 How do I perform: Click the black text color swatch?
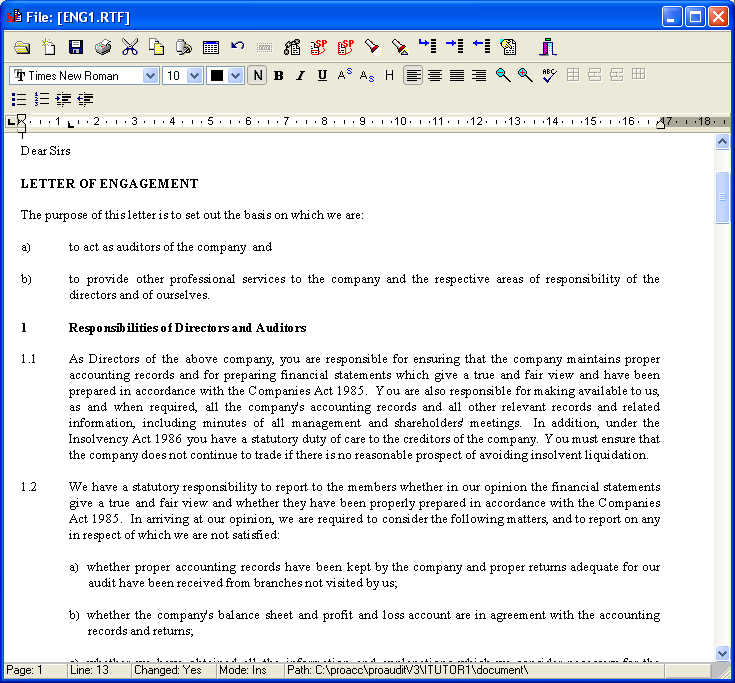(x=217, y=75)
